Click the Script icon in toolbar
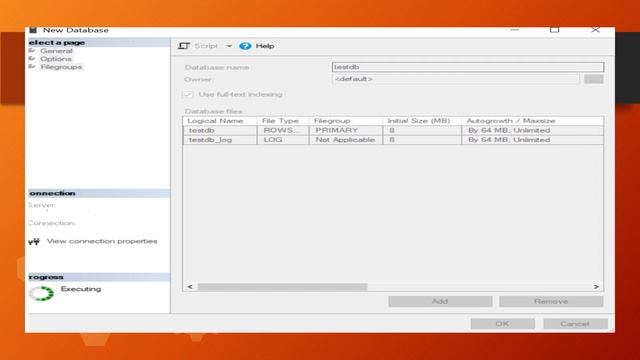The image size is (640, 360). (x=184, y=46)
